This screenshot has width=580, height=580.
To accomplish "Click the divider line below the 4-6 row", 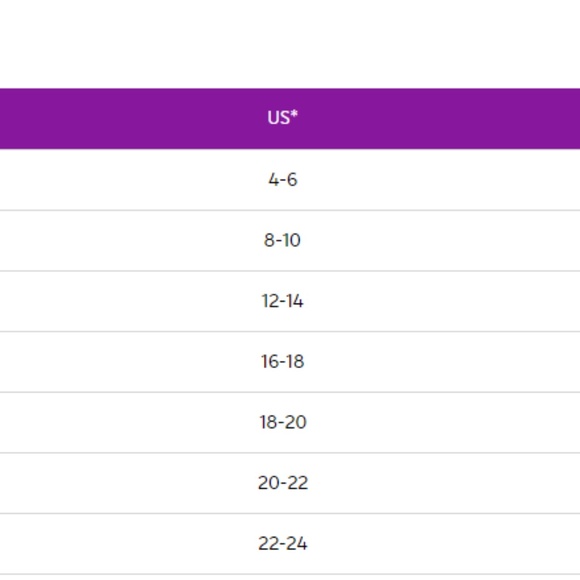I will click(290, 210).
